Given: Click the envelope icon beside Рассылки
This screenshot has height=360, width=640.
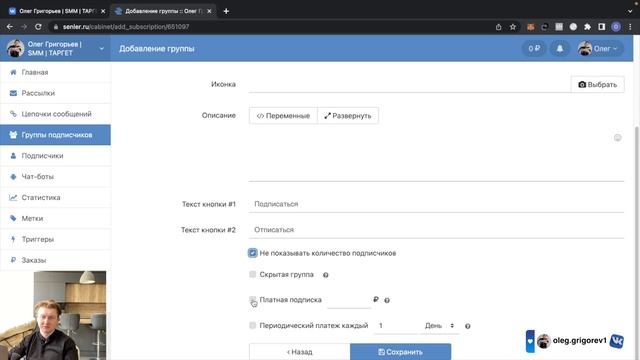Looking at the screenshot, I should [13, 93].
